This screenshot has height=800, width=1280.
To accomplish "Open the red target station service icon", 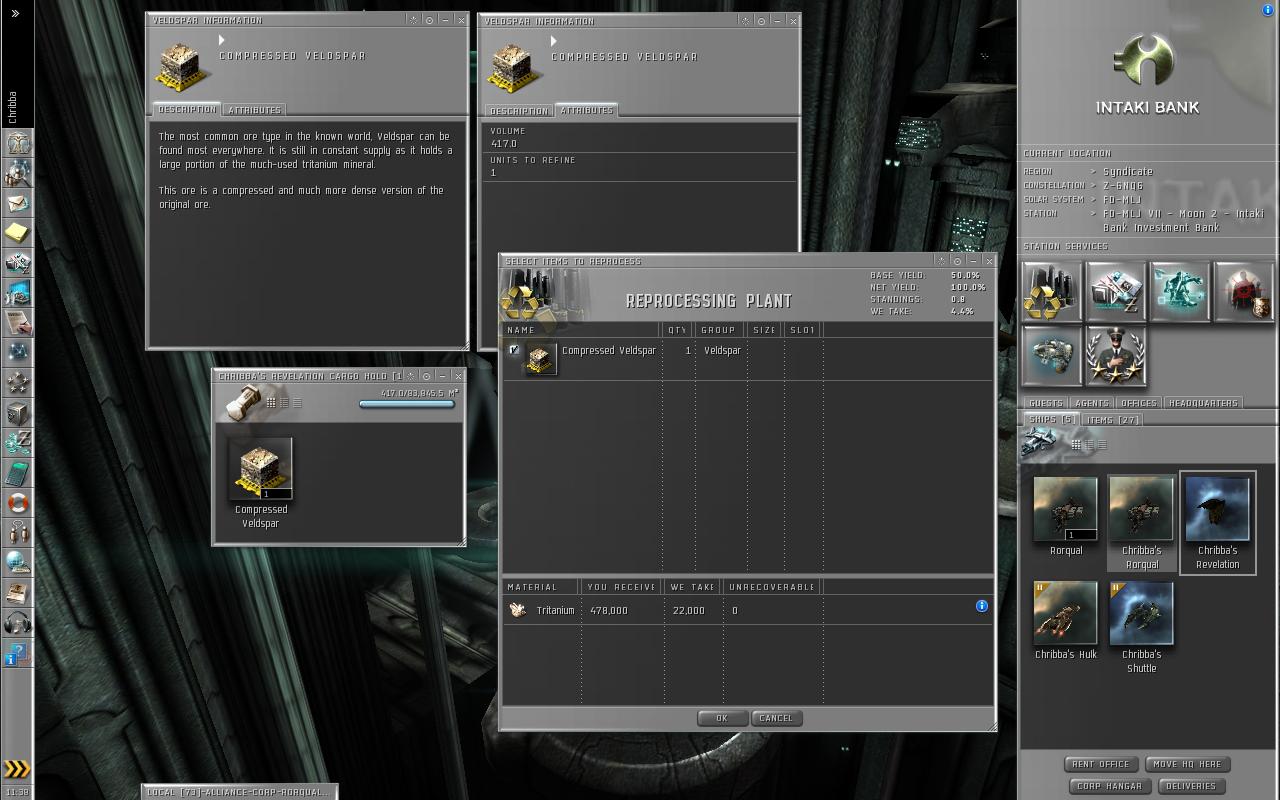I will tap(1244, 292).
